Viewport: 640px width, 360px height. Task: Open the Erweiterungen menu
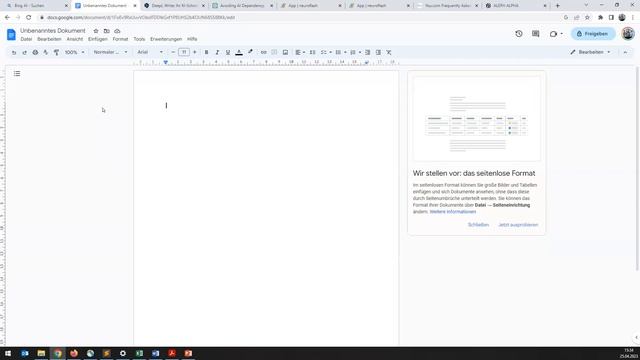166,39
